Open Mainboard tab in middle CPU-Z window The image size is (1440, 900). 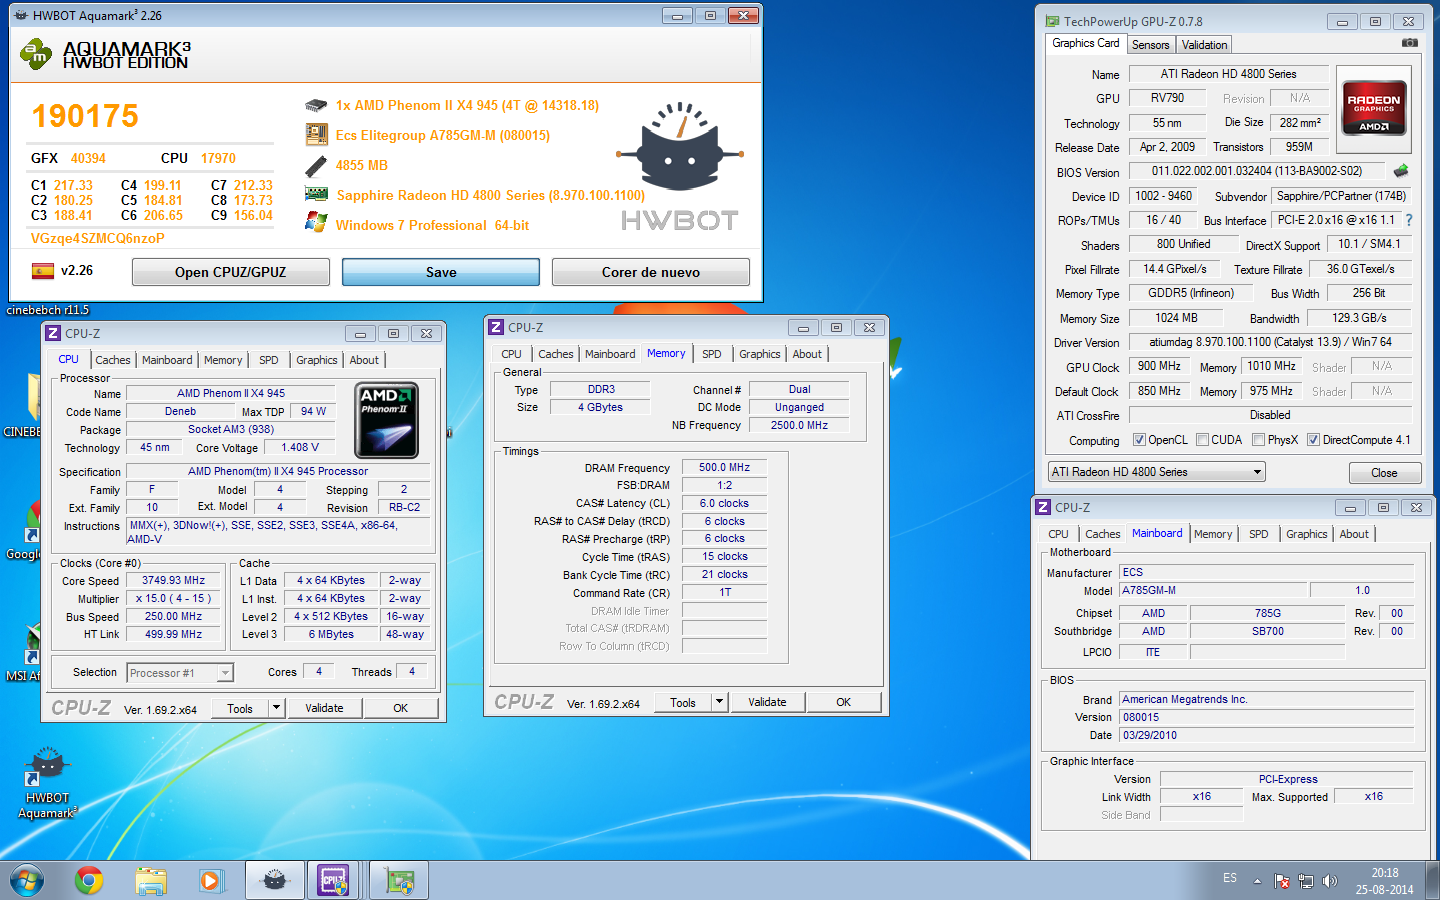[610, 354]
